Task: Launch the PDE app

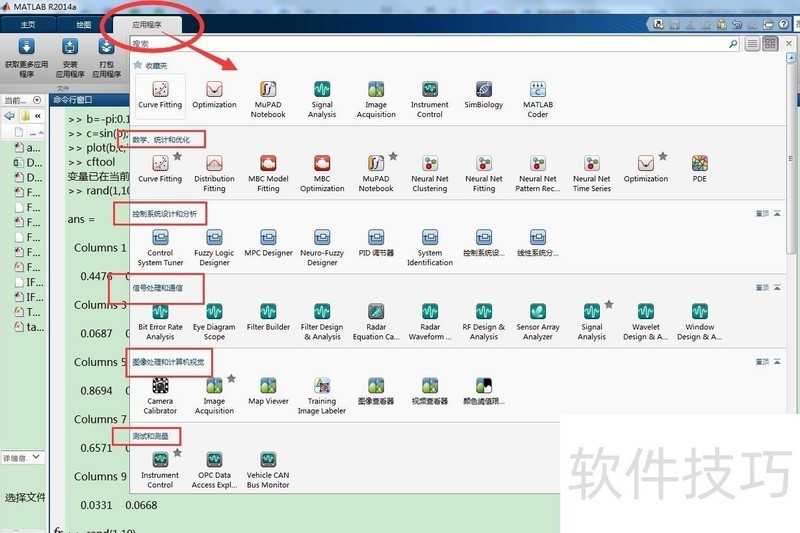Action: (x=699, y=169)
